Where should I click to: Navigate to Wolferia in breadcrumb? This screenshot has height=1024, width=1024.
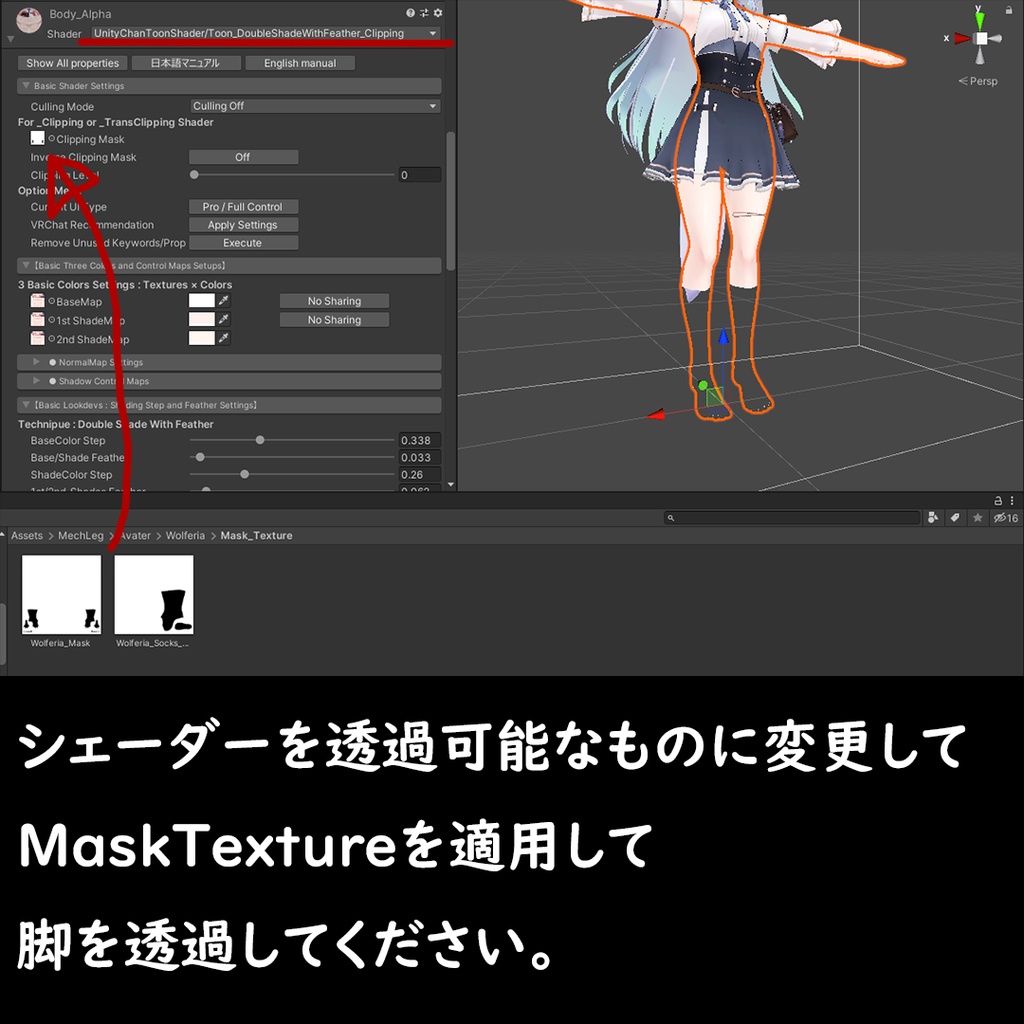185,536
